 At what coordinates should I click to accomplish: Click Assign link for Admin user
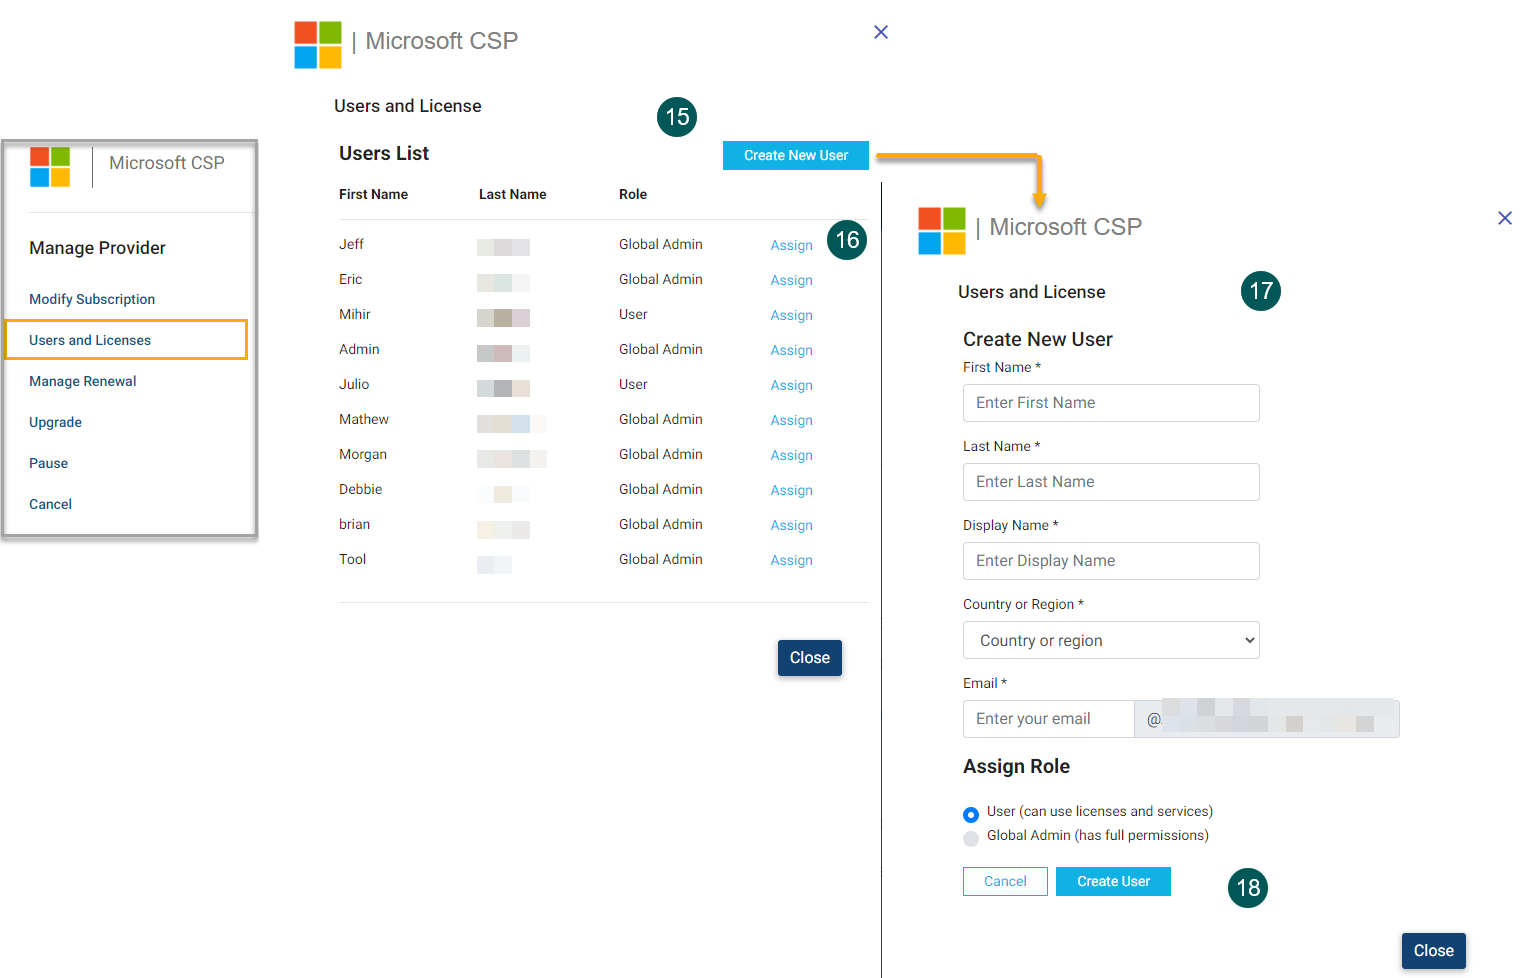(791, 350)
